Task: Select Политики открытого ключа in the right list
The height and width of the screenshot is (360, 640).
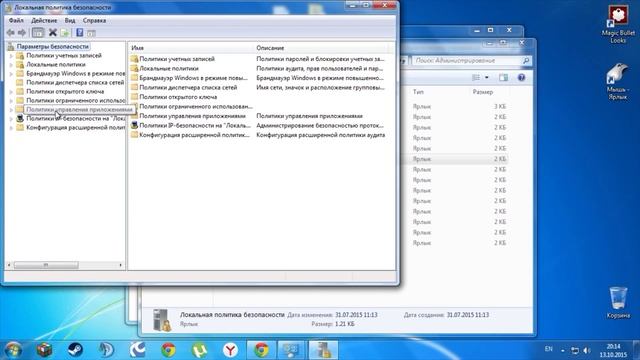Action: pos(178,97)
